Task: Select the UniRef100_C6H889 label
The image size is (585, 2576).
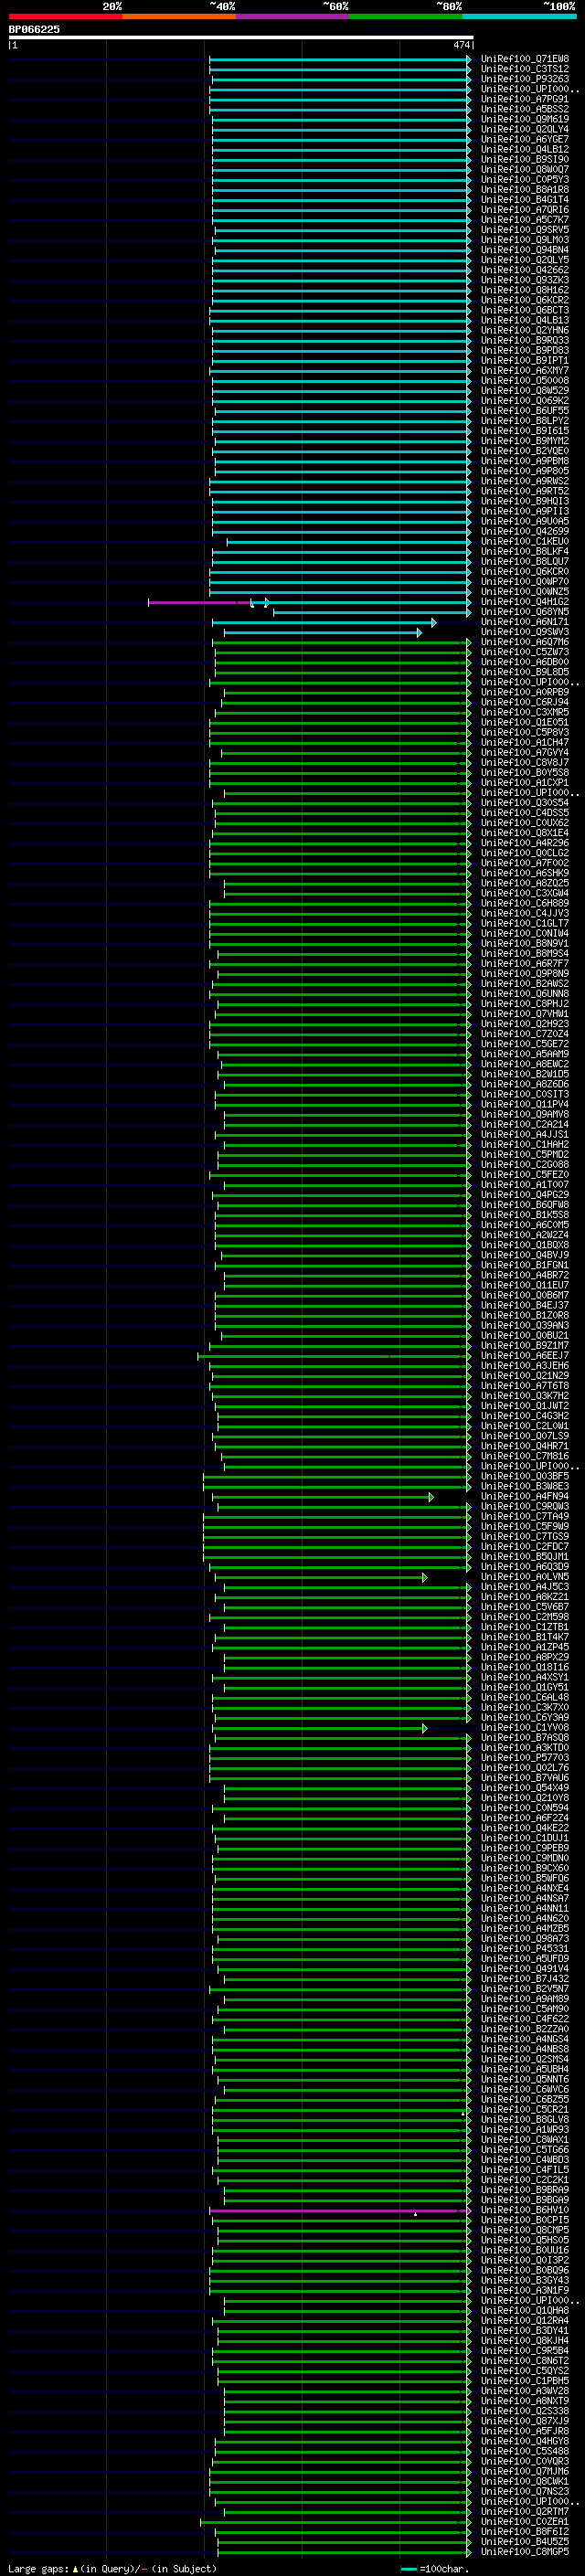Action: coord(524,903)
